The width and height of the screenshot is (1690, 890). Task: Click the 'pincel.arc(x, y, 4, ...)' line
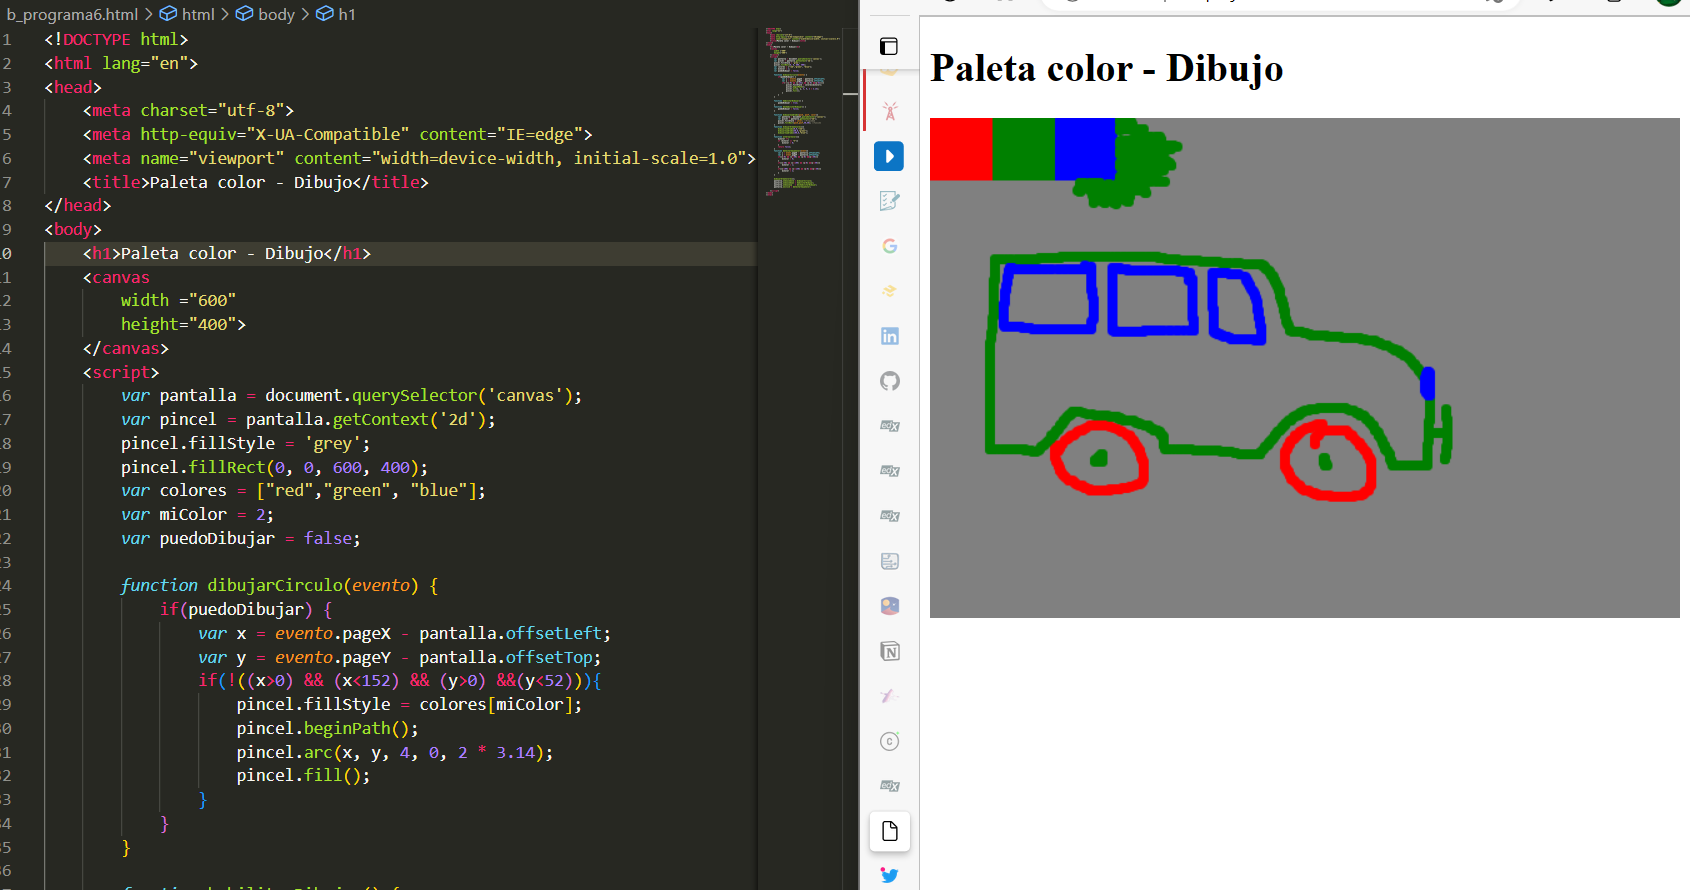[x=394, y=752]
